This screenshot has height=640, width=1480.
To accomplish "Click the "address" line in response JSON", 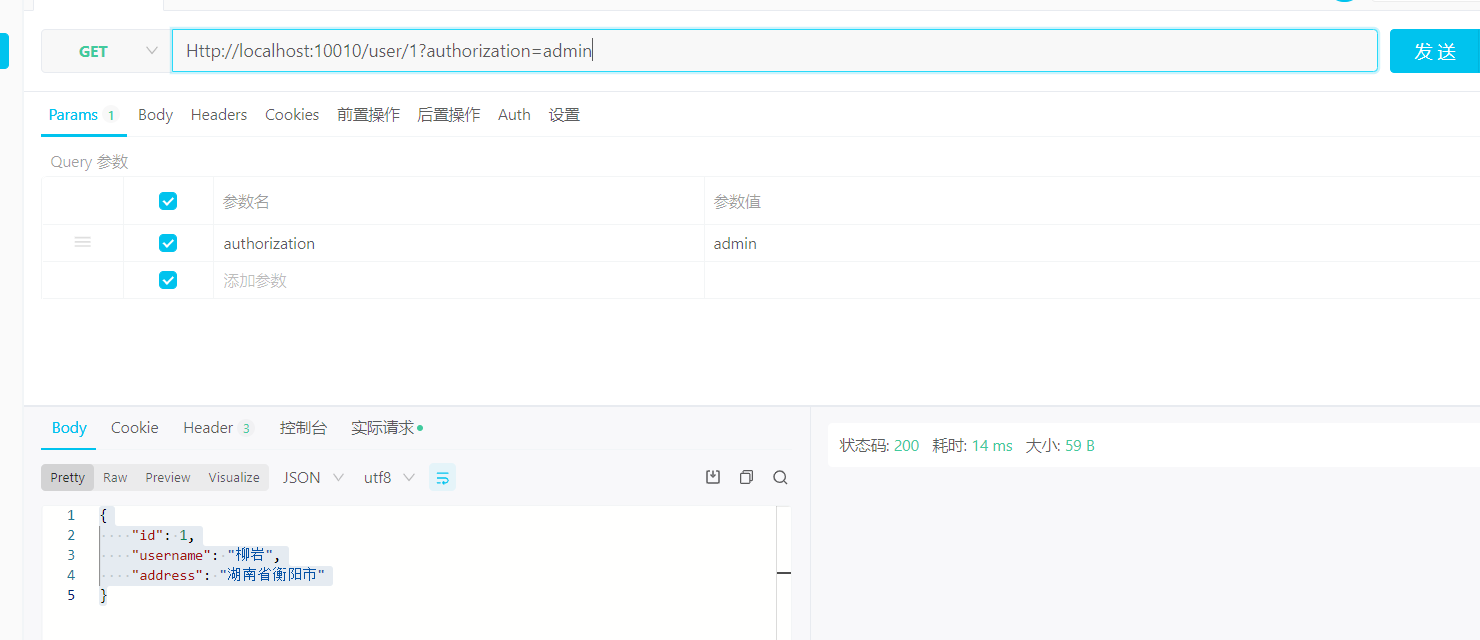I will tap(229, 575).
